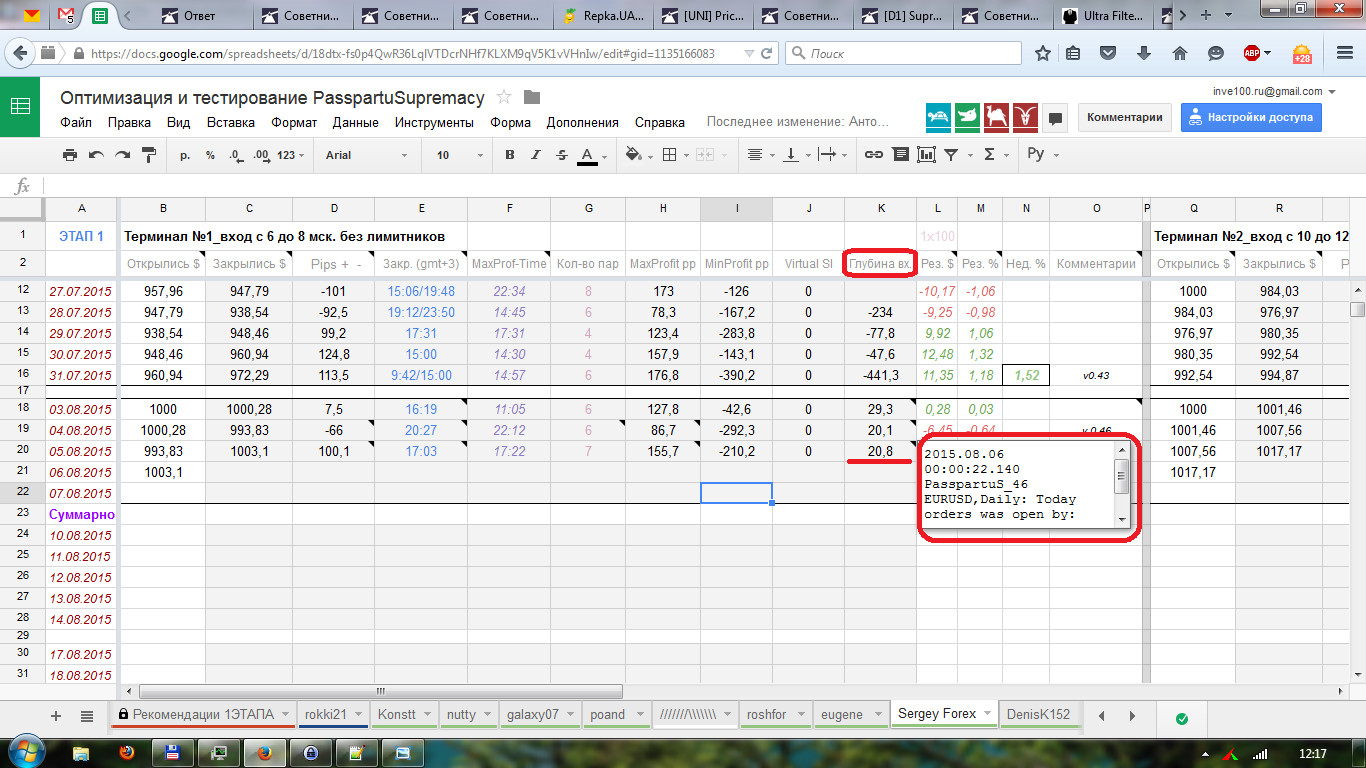The height and width of the screenshot is (768, 1366).
Task: Click the Последнее изменение link
Action: (798, 122)
